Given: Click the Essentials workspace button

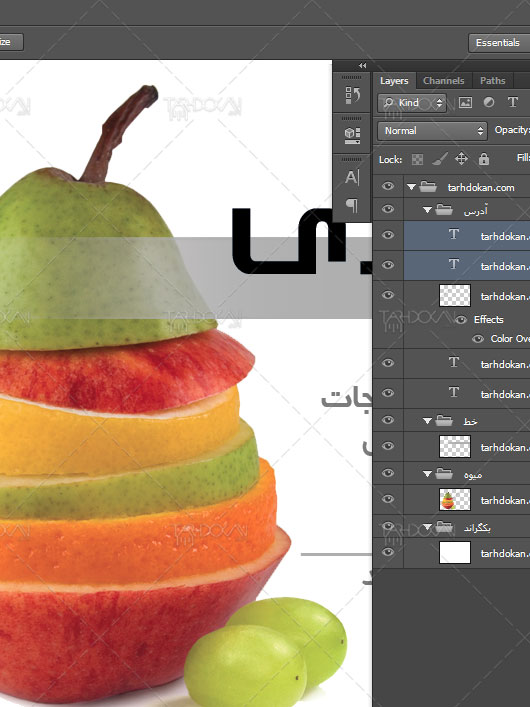Looking at the screenshot, I should pos(498,43).
